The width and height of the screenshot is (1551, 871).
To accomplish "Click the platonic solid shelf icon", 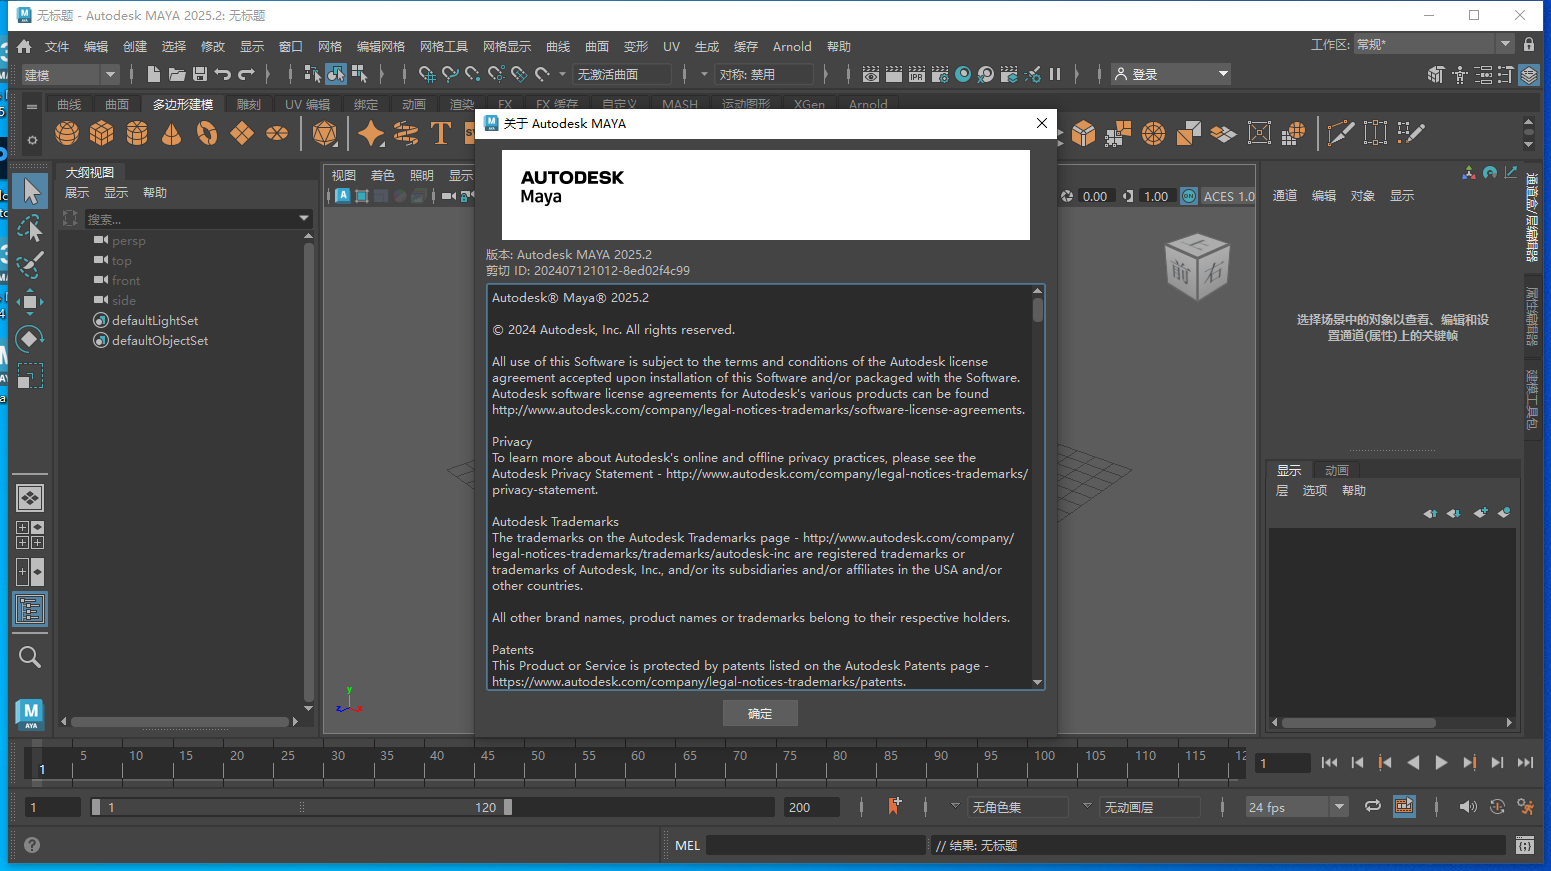I will click(325, 133).
